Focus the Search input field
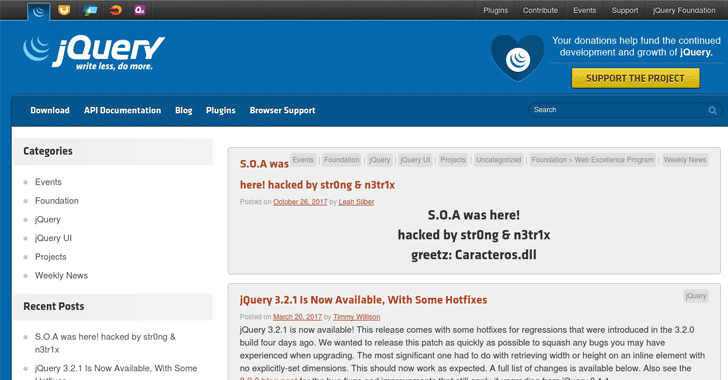Viewport: 728px width, 380px height. [617, 110]
